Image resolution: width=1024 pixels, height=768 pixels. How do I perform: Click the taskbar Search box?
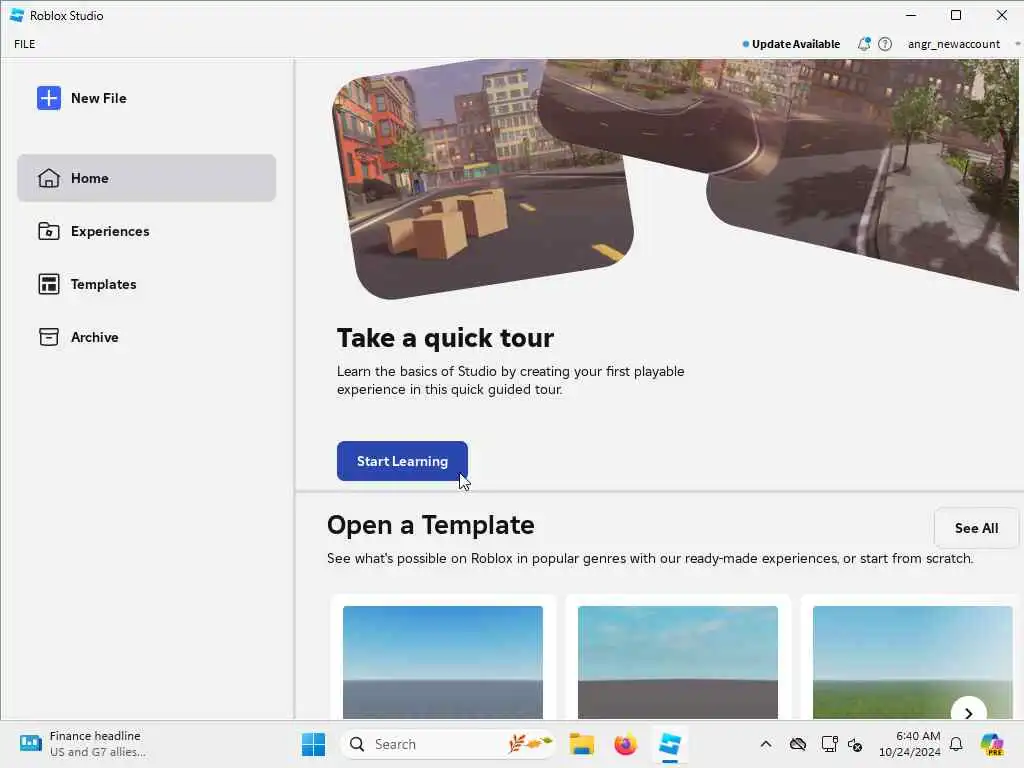(x=448, y=744)
